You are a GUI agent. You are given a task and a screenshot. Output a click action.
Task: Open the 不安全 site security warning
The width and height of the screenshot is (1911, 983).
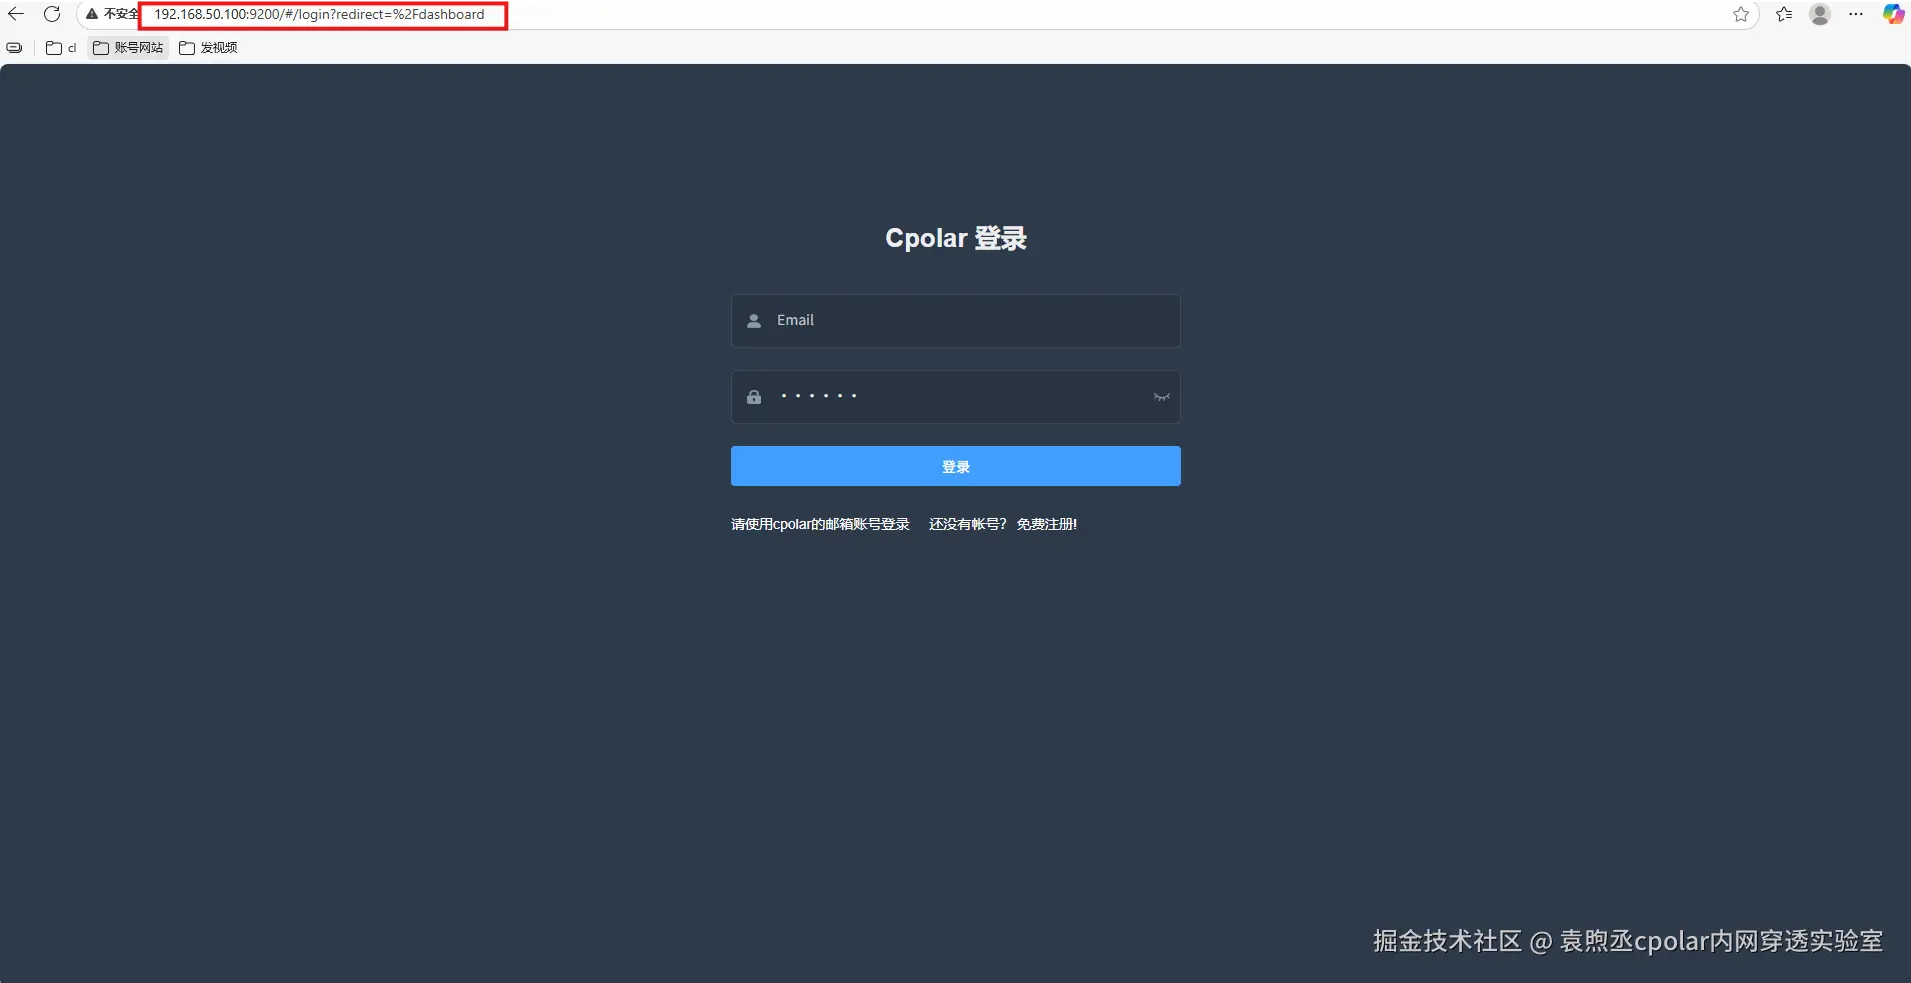112,14
